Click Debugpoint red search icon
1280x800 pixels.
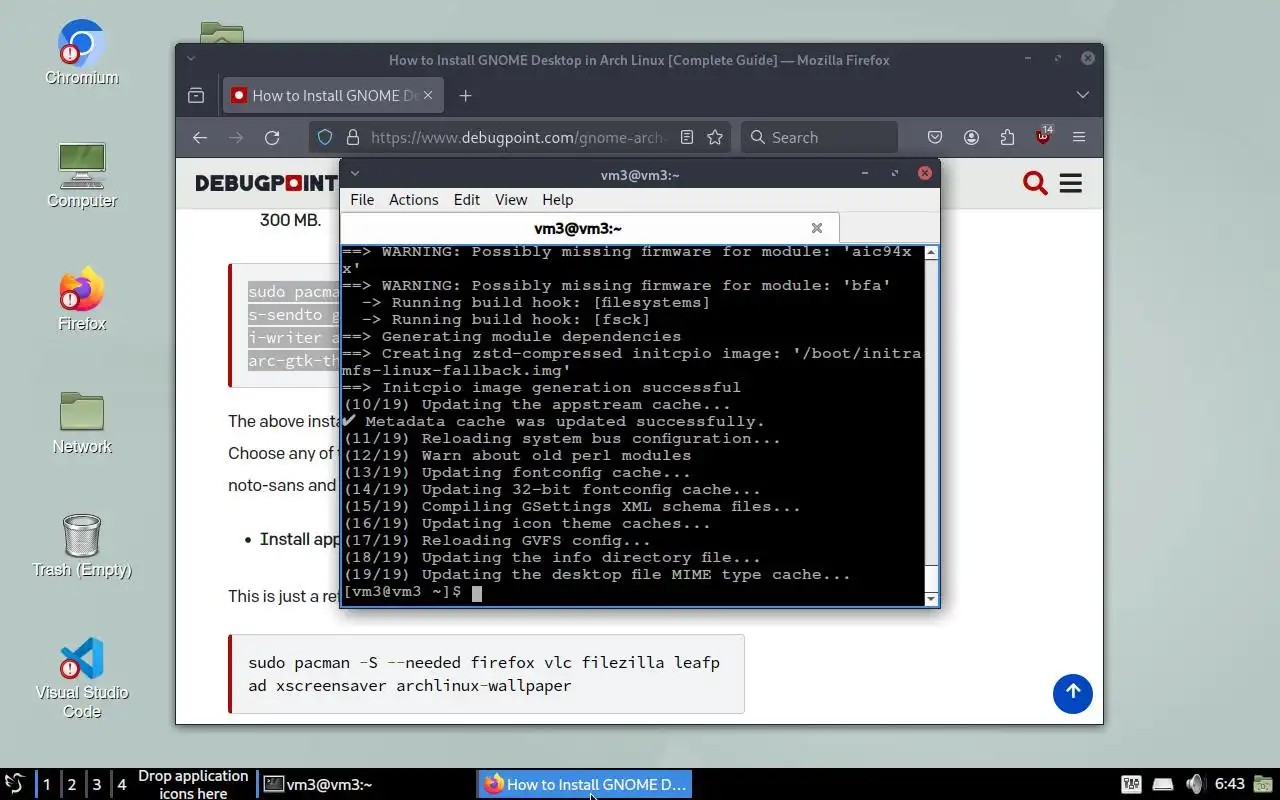(x=1035, y=183)
